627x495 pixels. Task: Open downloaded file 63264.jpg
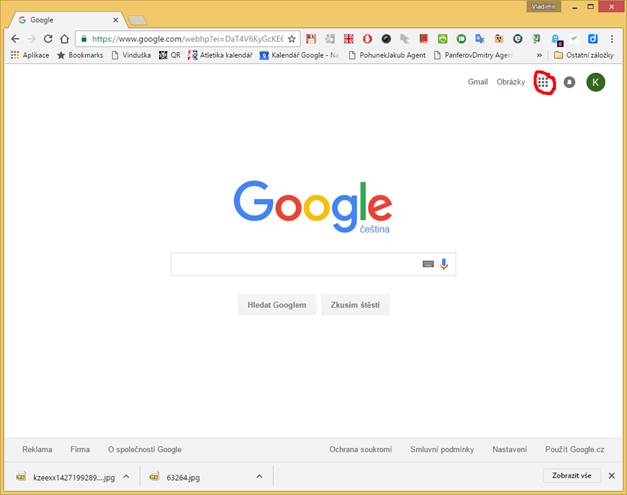(183, 477)
